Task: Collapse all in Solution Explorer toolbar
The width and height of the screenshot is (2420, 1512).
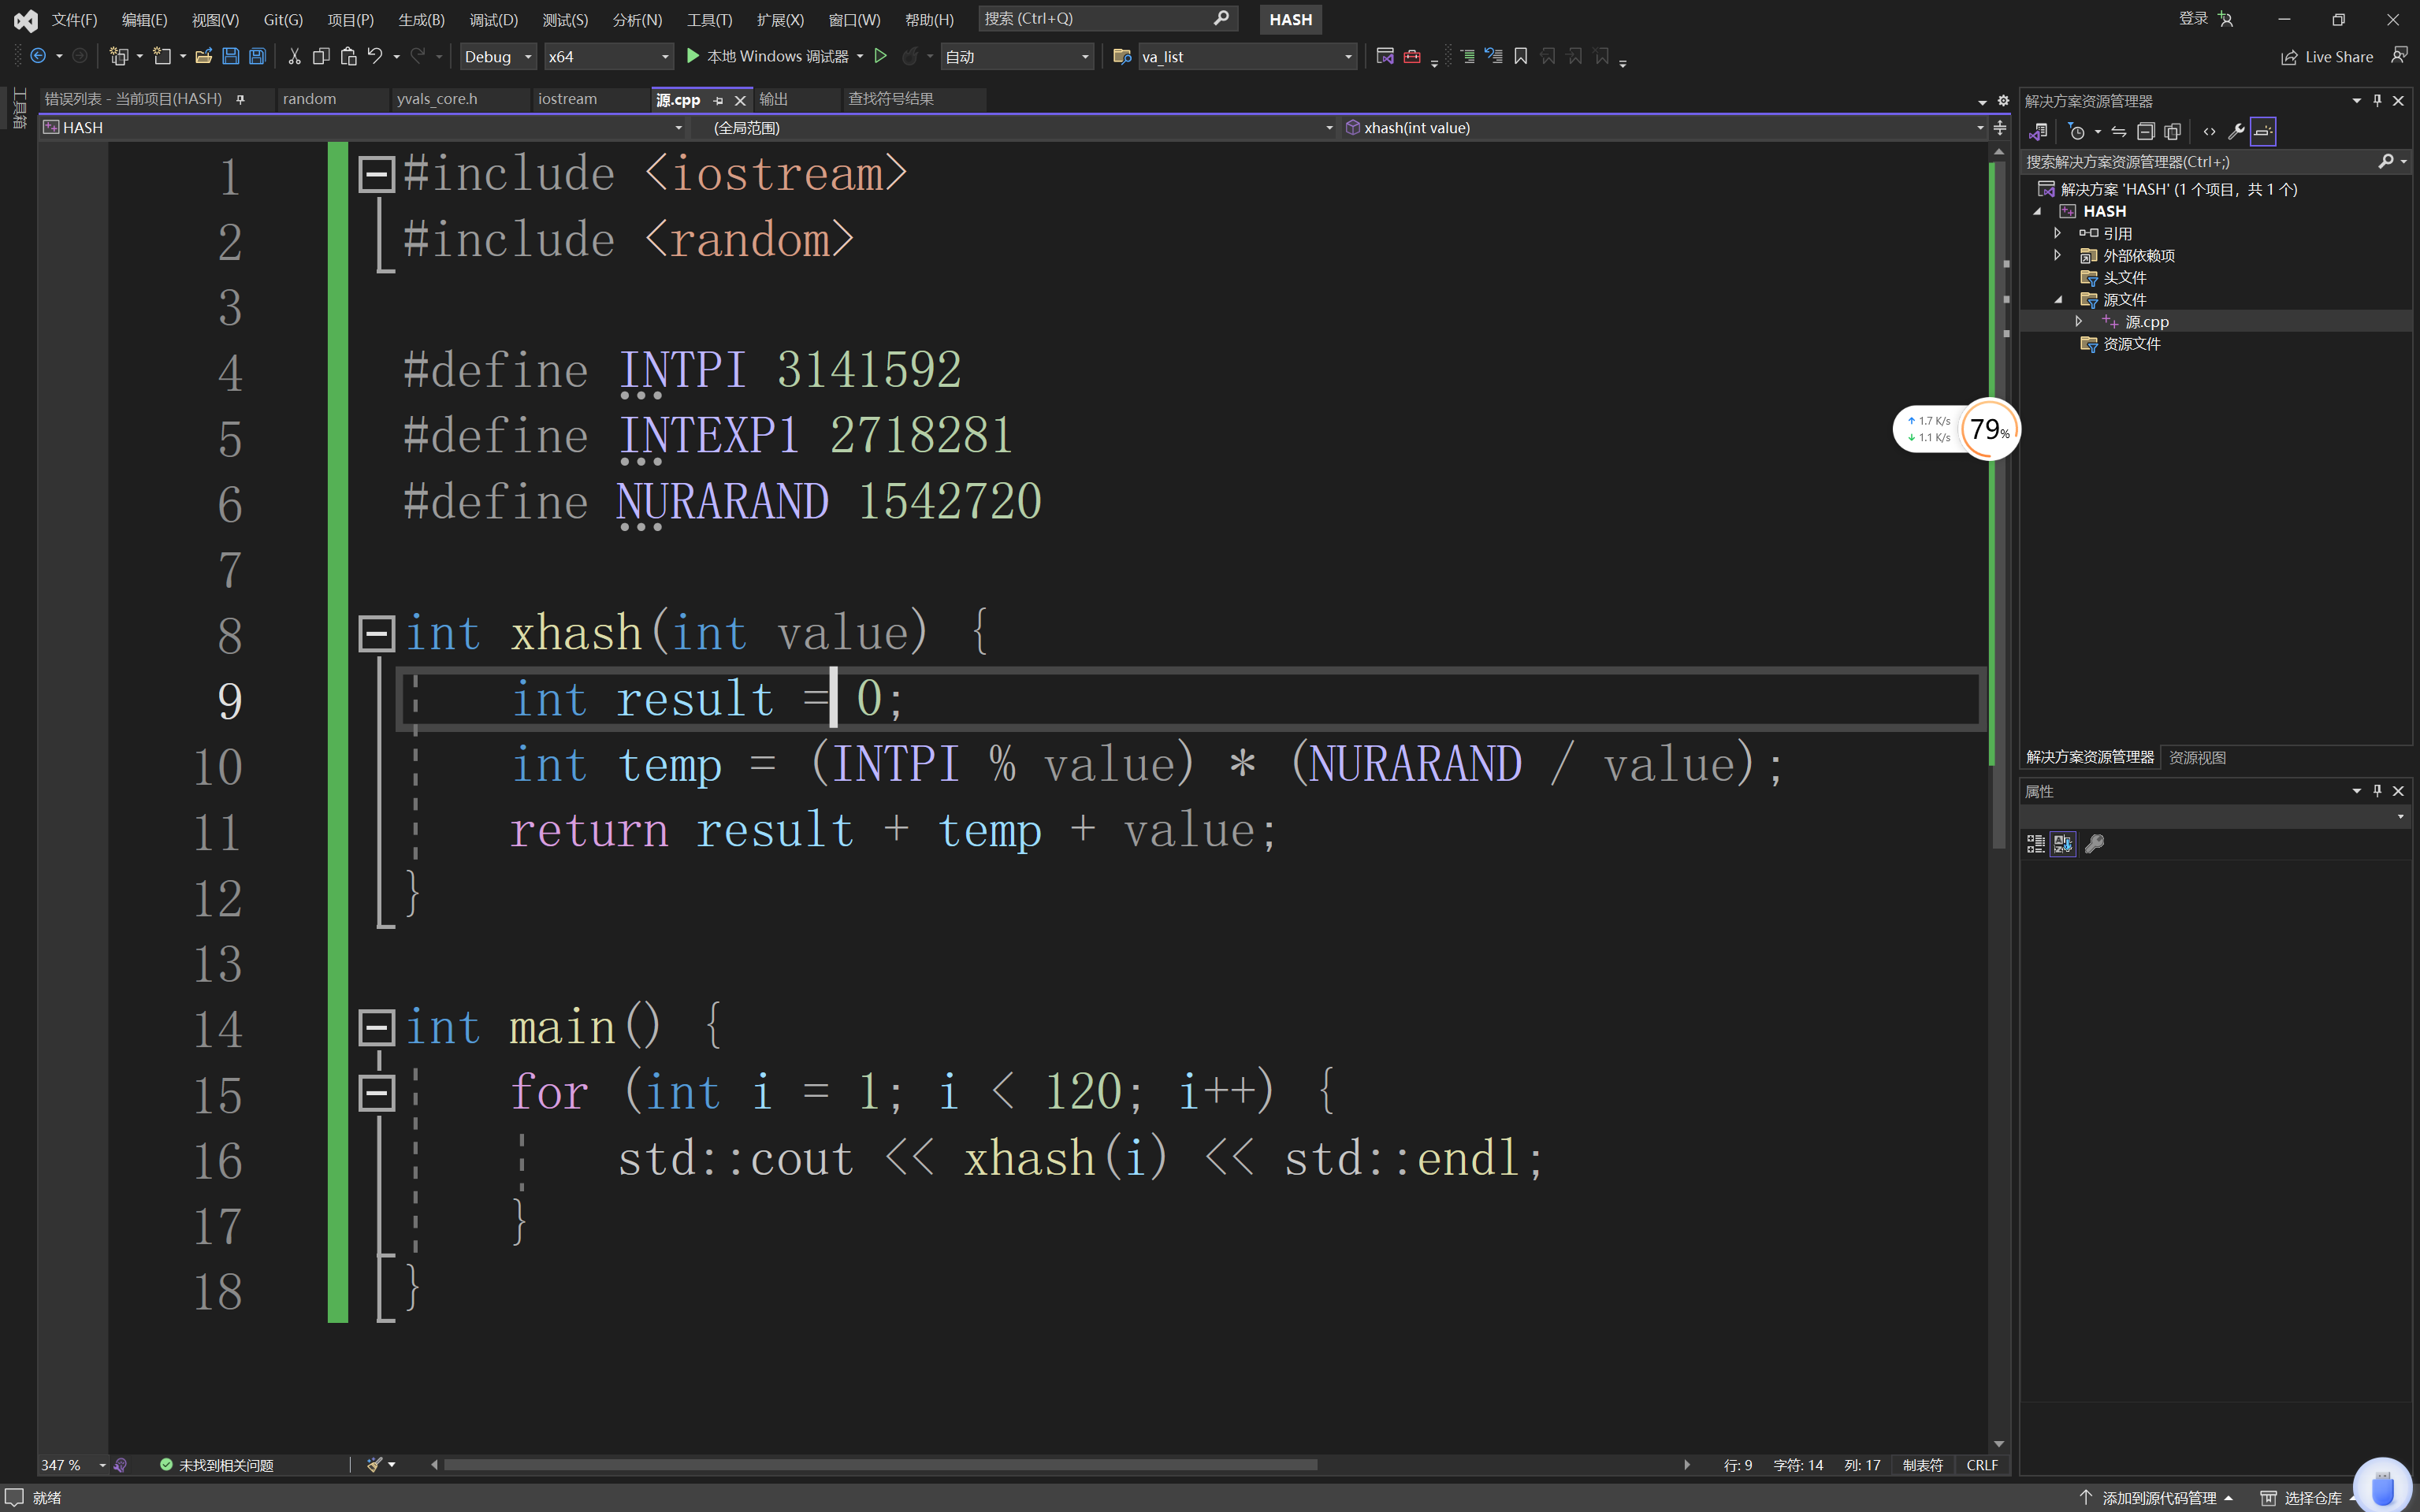Action: [x=2145, y=131]
